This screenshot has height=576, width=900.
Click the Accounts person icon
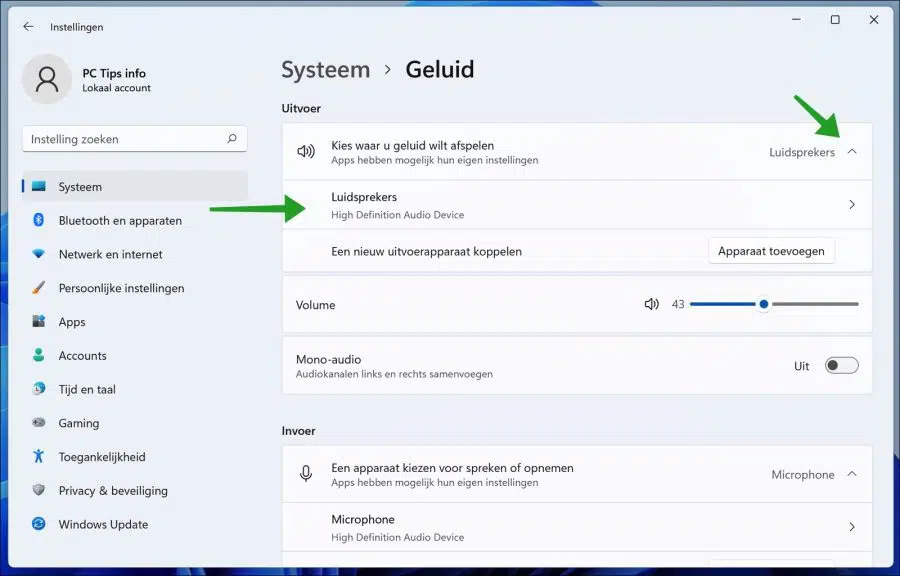[x=38, y=355]
